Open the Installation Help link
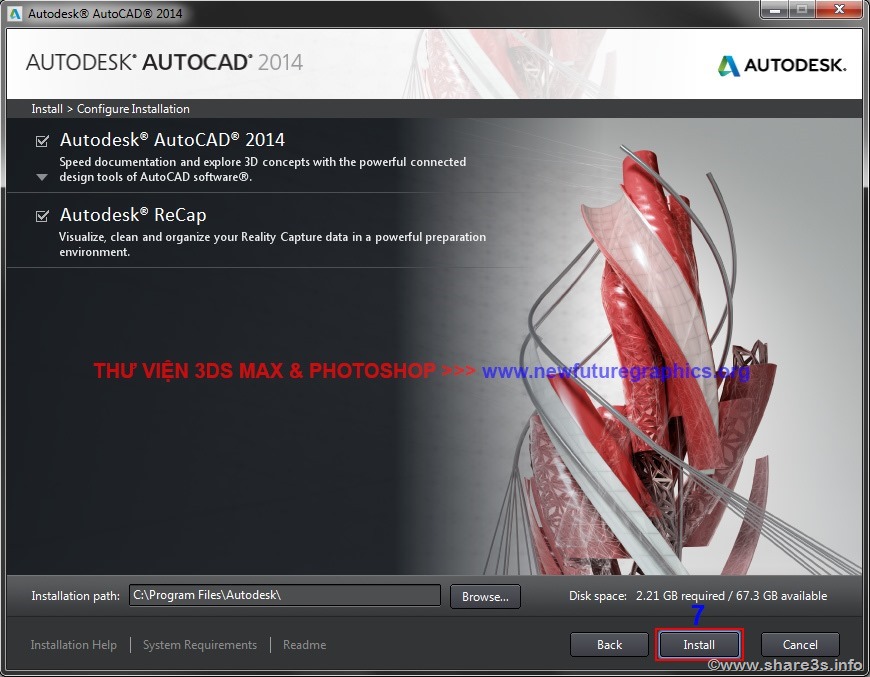 click(x=74, y=645)
